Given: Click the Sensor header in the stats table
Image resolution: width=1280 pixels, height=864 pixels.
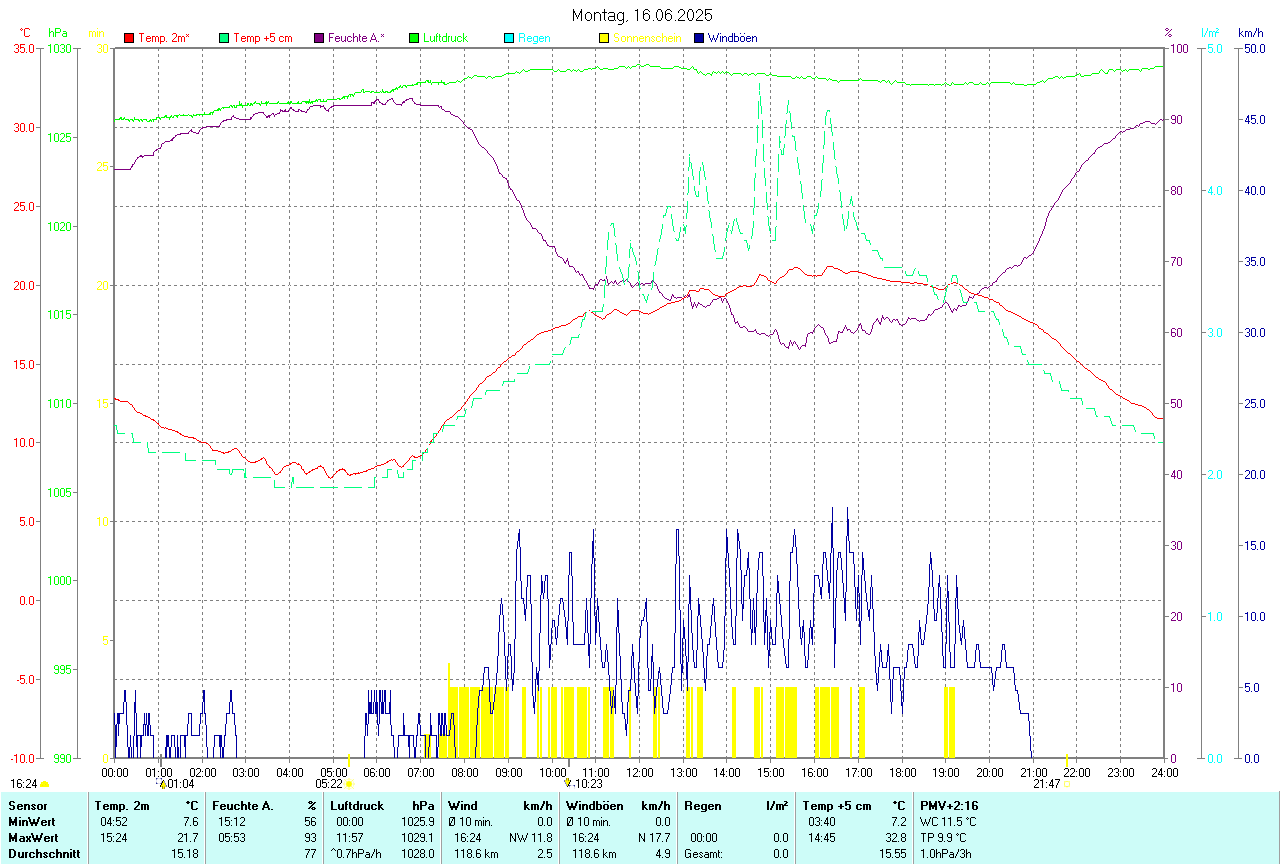Looking at the screenshot, I should [27, 805].
